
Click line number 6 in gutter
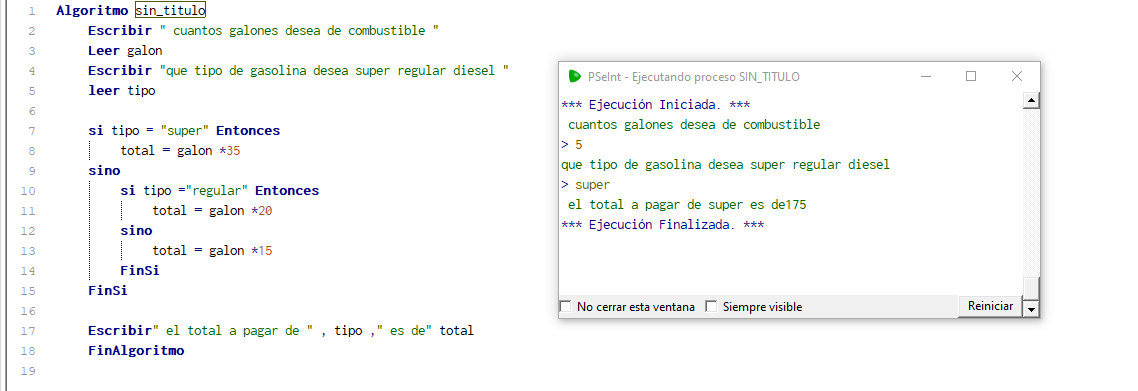(x=32, y=111)
